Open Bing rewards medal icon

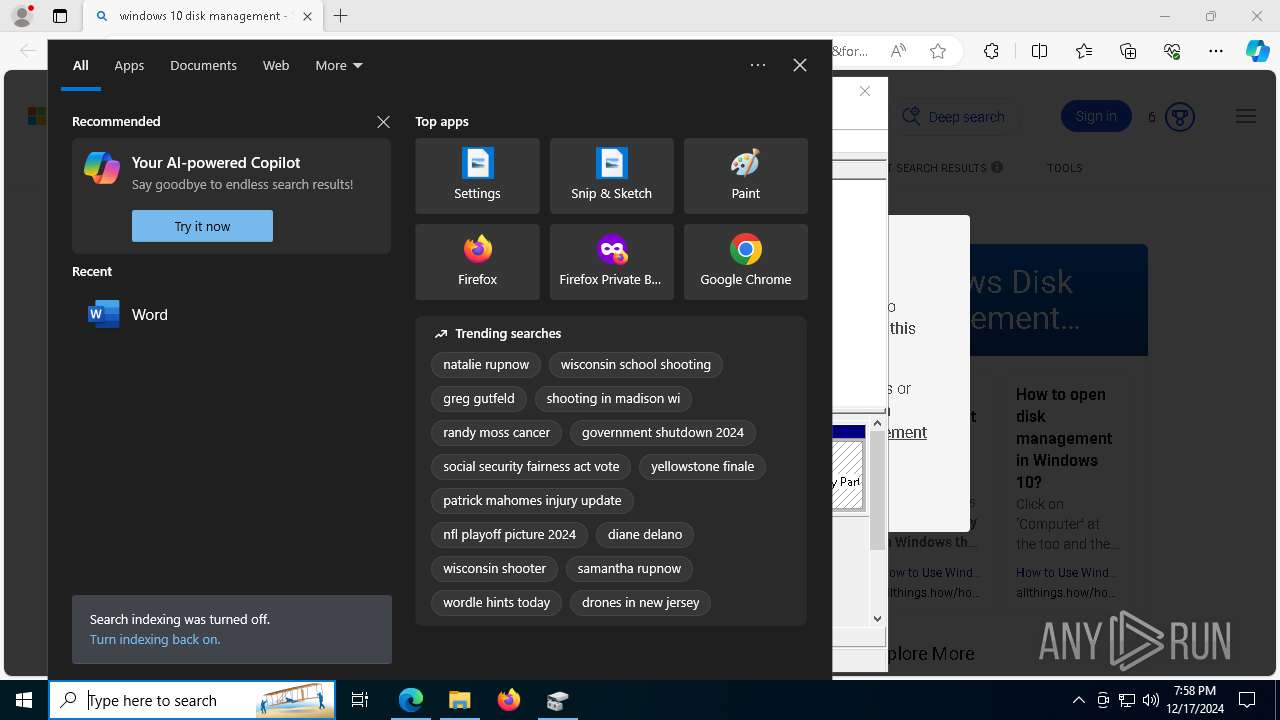[x=1180, y=117]
